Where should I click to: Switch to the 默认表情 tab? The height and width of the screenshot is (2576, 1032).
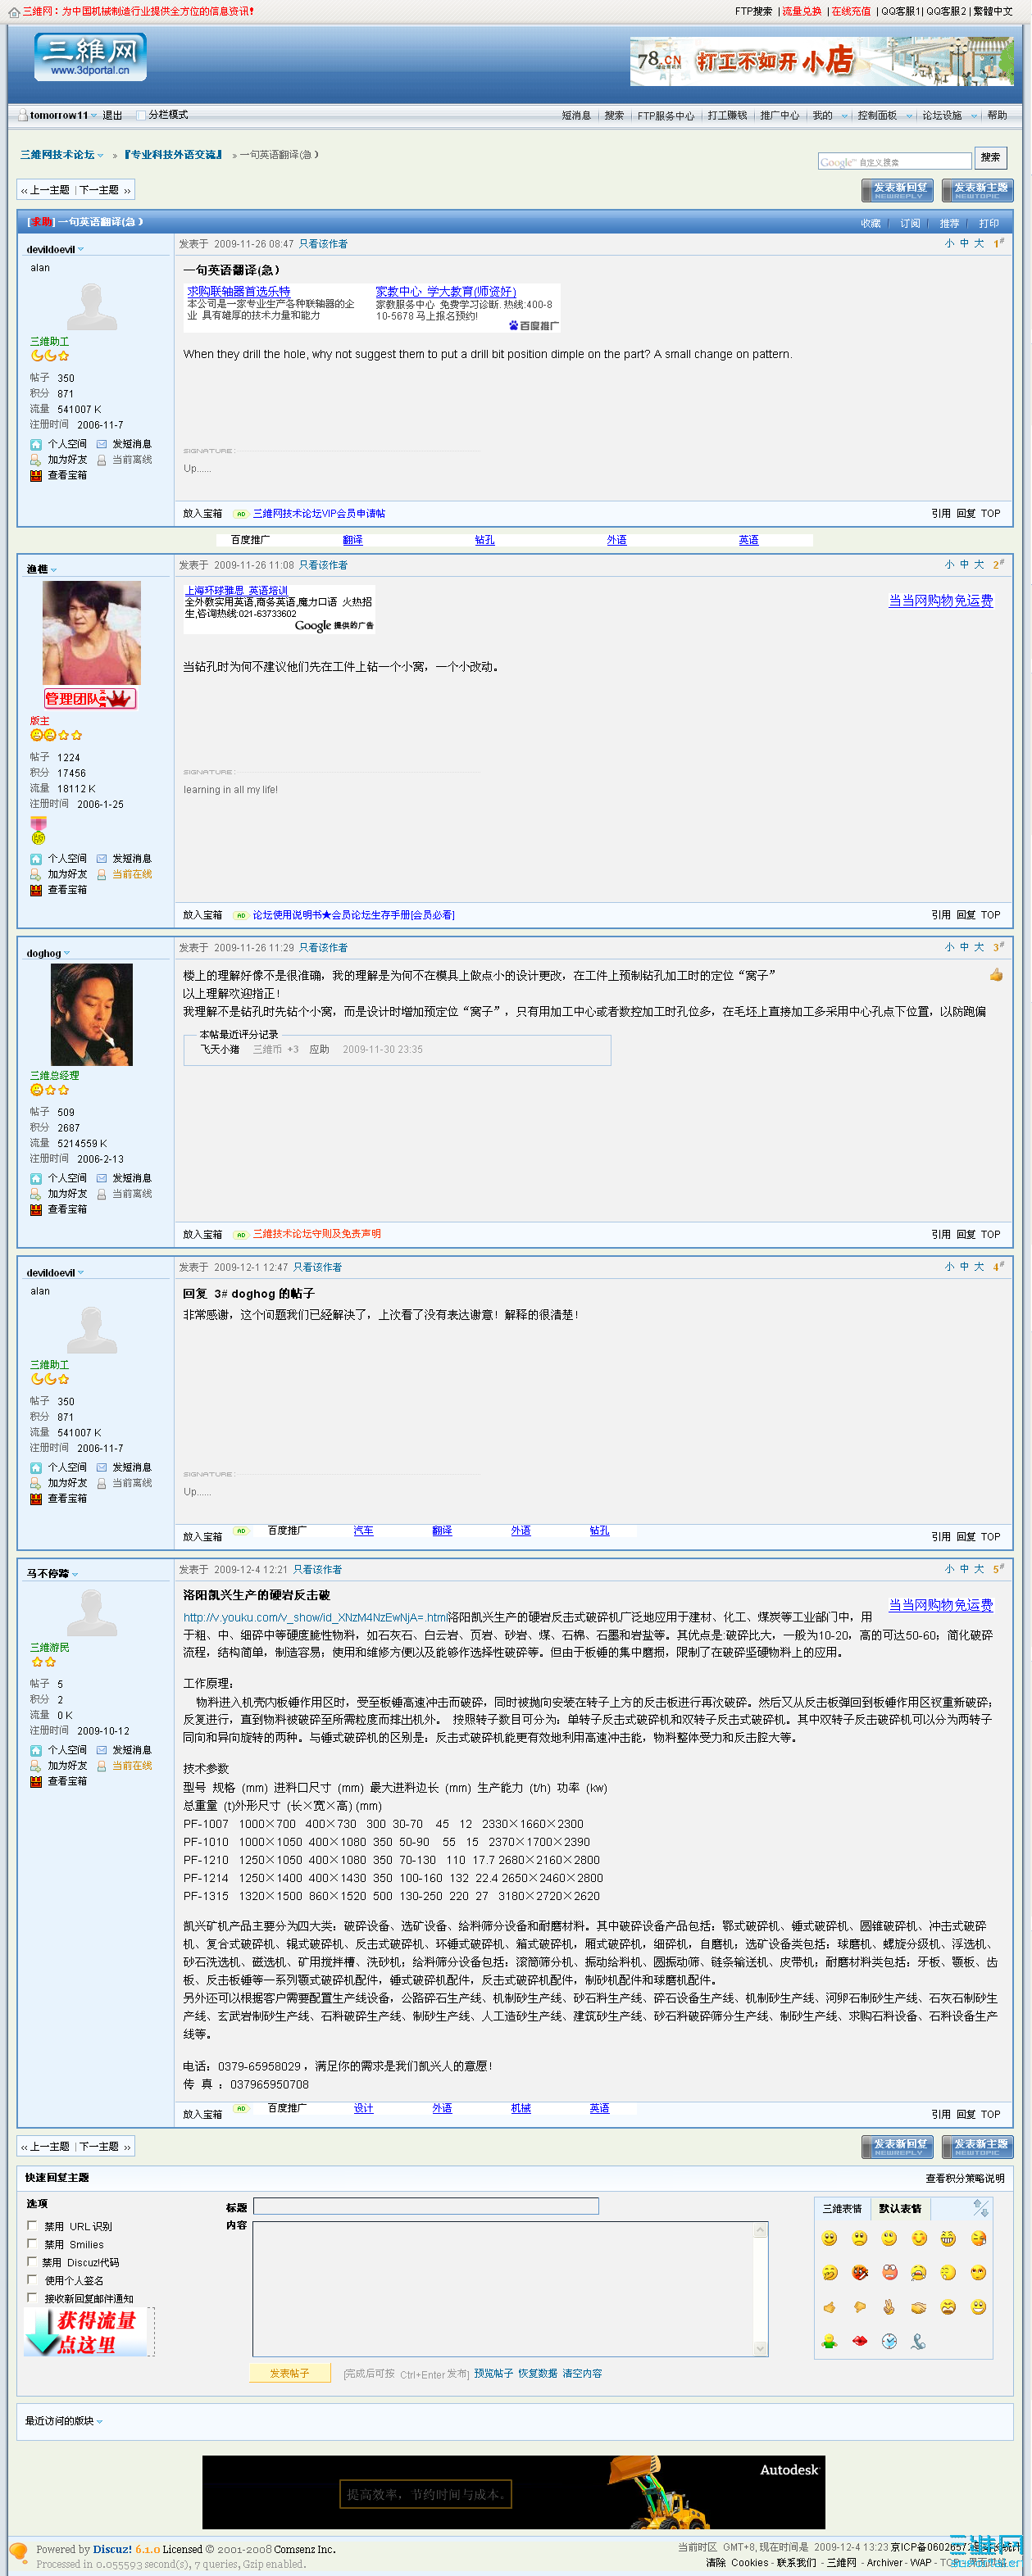[x=900, y=2208]
